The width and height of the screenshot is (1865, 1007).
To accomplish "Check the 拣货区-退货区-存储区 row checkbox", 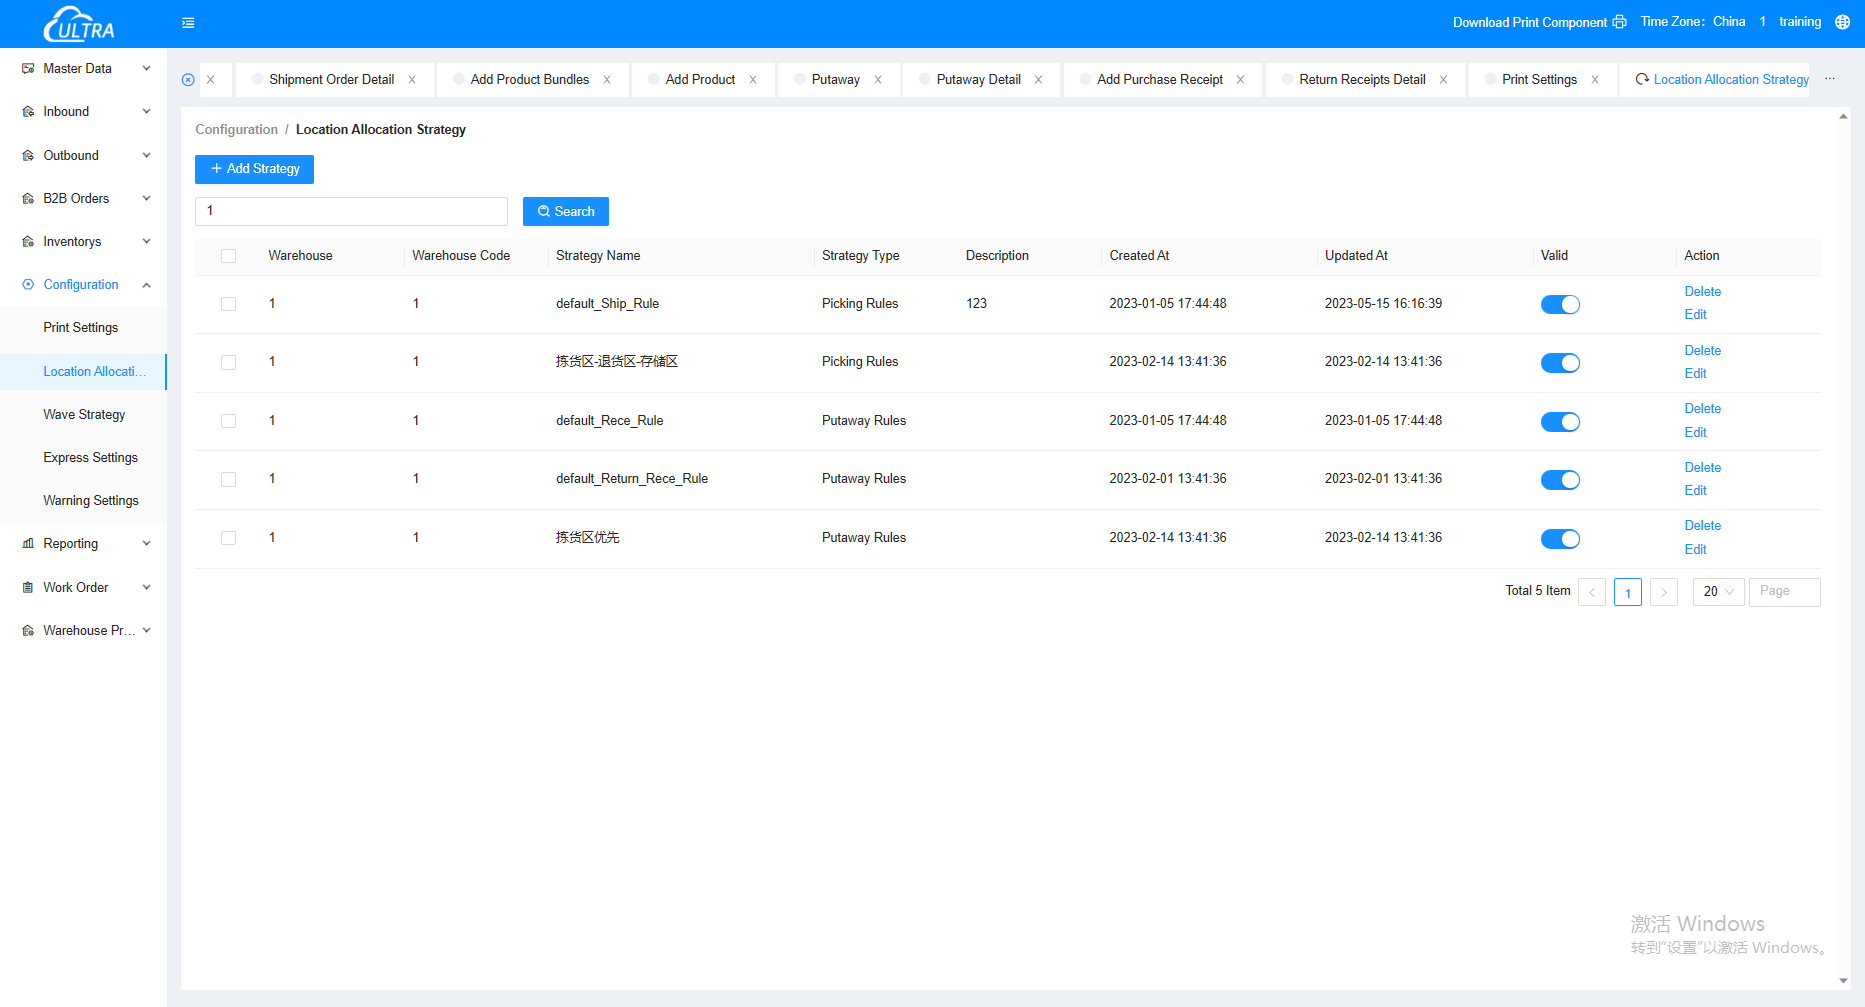I will click(228, 362).
